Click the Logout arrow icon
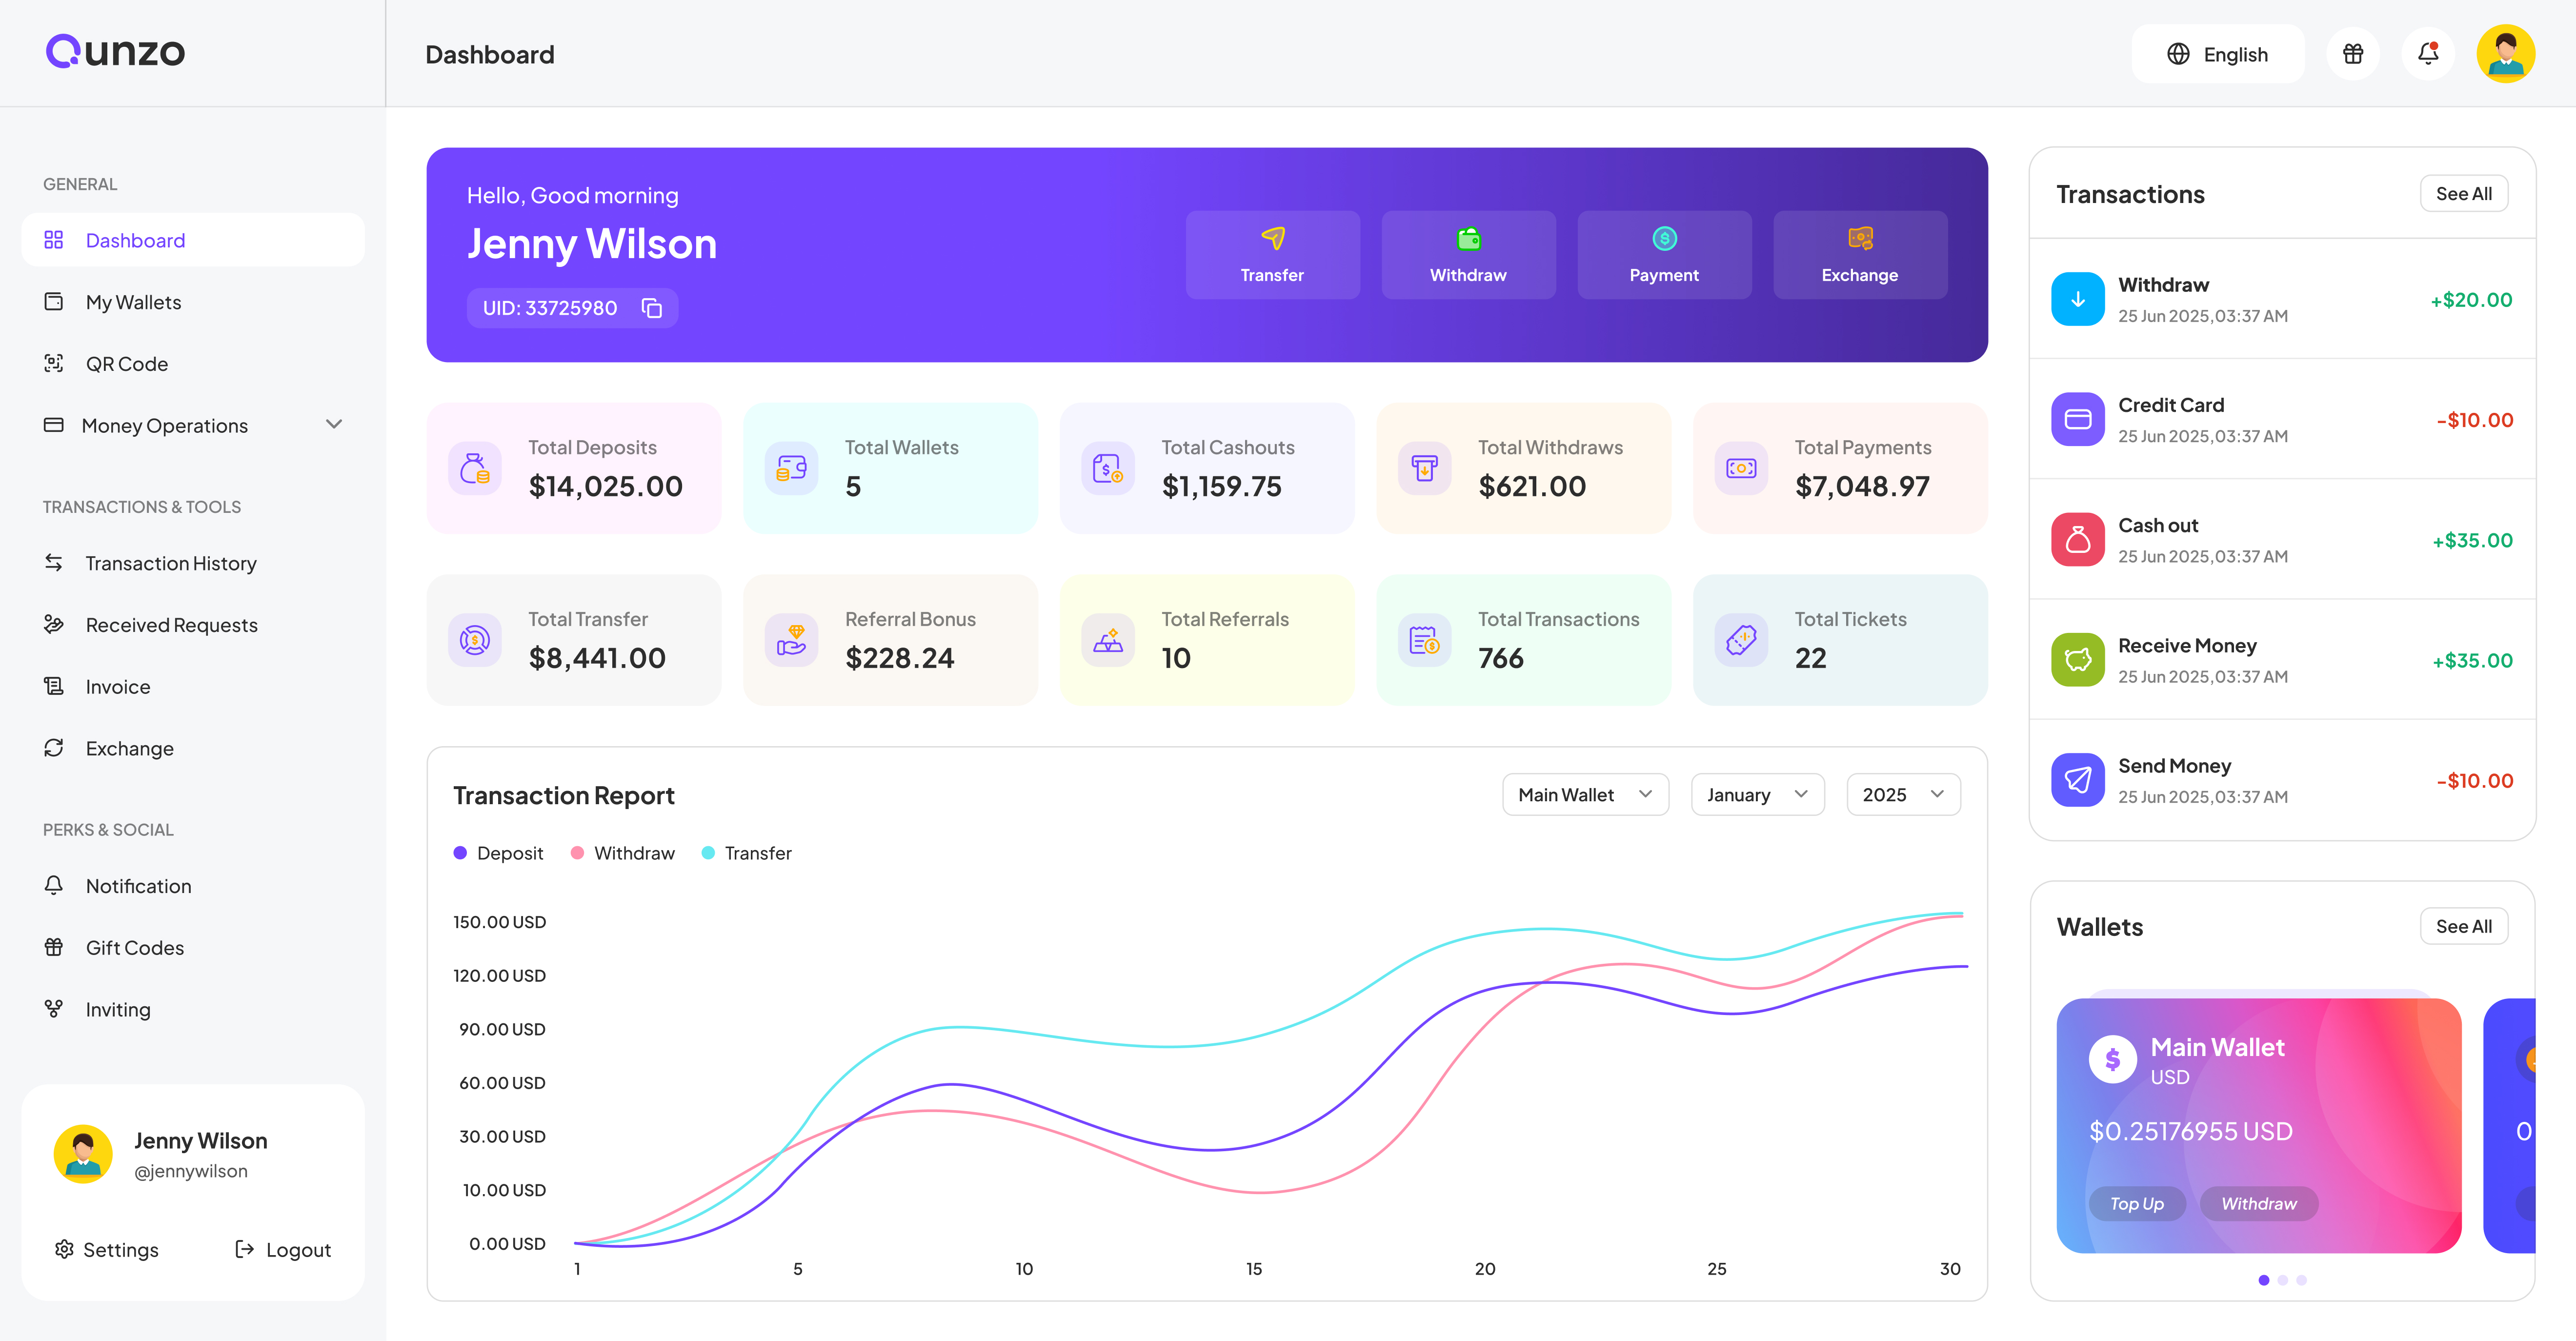Viewport: 2576px width, 1341px height. 244,1249
